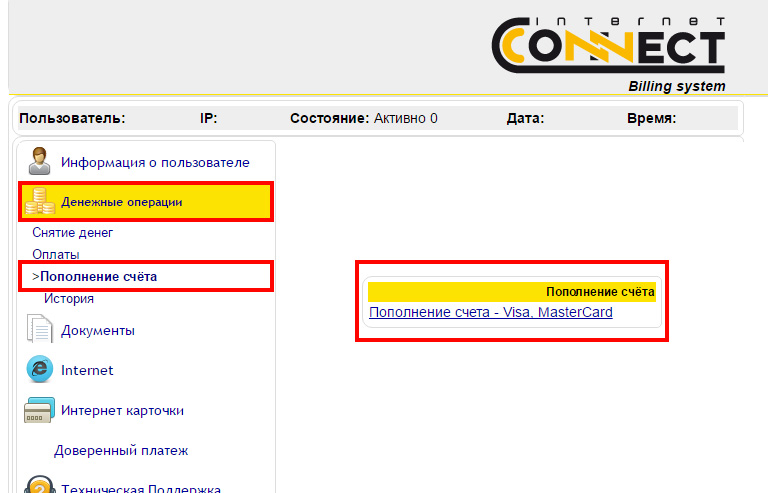This screenshot has height=493, width=768.
Task: Collapse the Денежные операции menu section
Action: pyautogui.click(x=122, y=202)
